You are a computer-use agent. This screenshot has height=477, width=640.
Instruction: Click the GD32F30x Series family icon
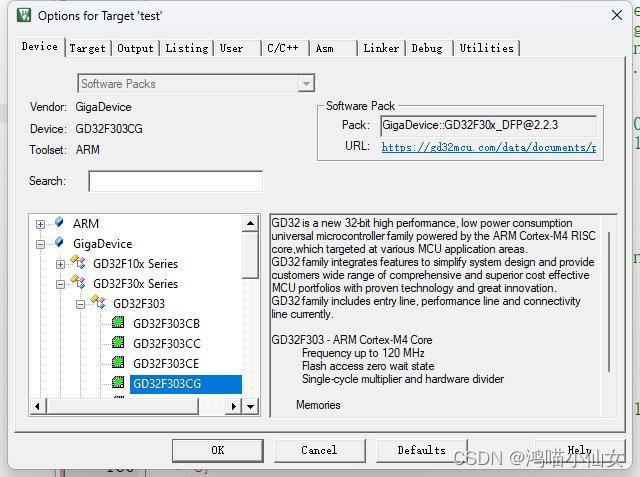[x=78, y=282]
